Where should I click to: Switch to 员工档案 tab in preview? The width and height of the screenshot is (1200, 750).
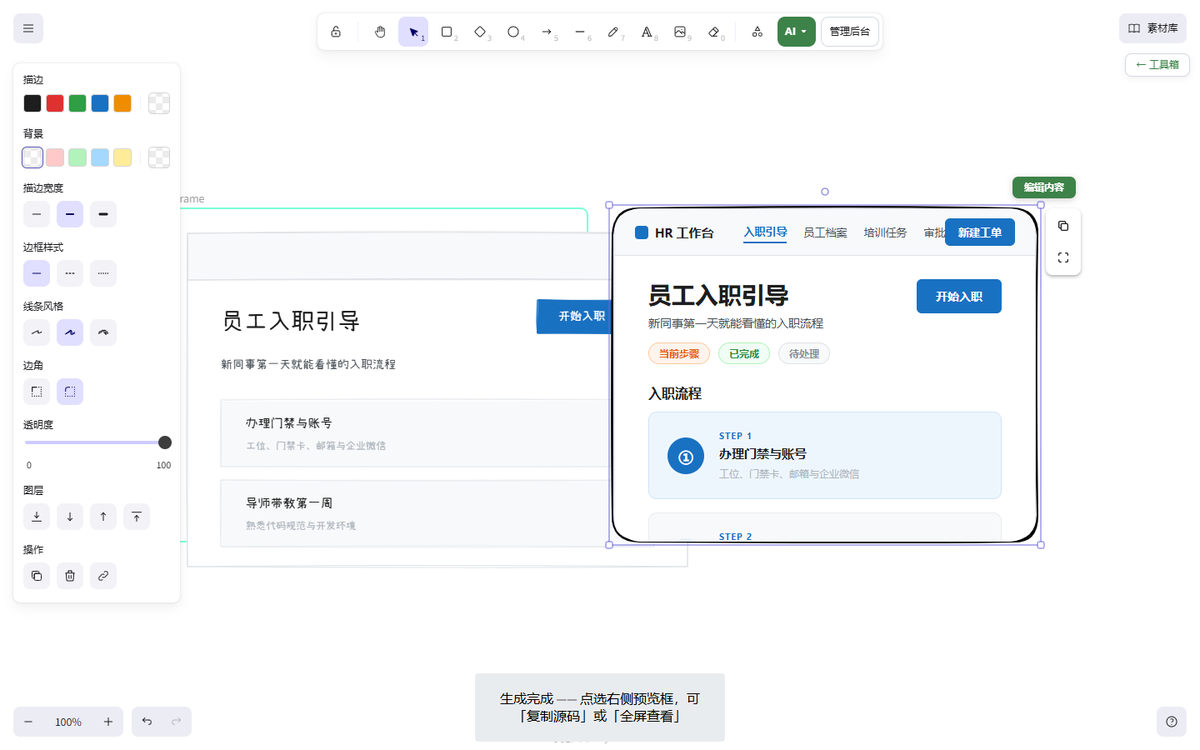[825, 233]
